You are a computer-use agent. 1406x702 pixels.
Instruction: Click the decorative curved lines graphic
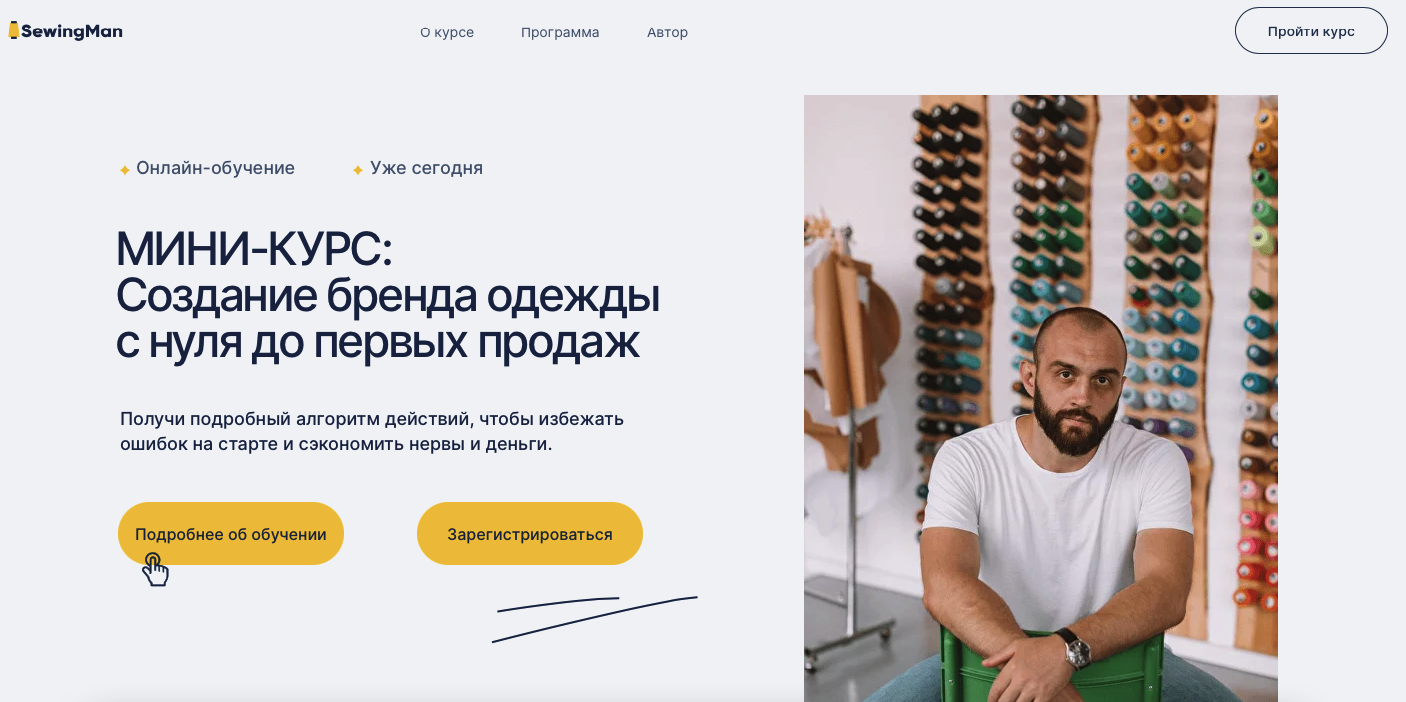pos(595,619)
